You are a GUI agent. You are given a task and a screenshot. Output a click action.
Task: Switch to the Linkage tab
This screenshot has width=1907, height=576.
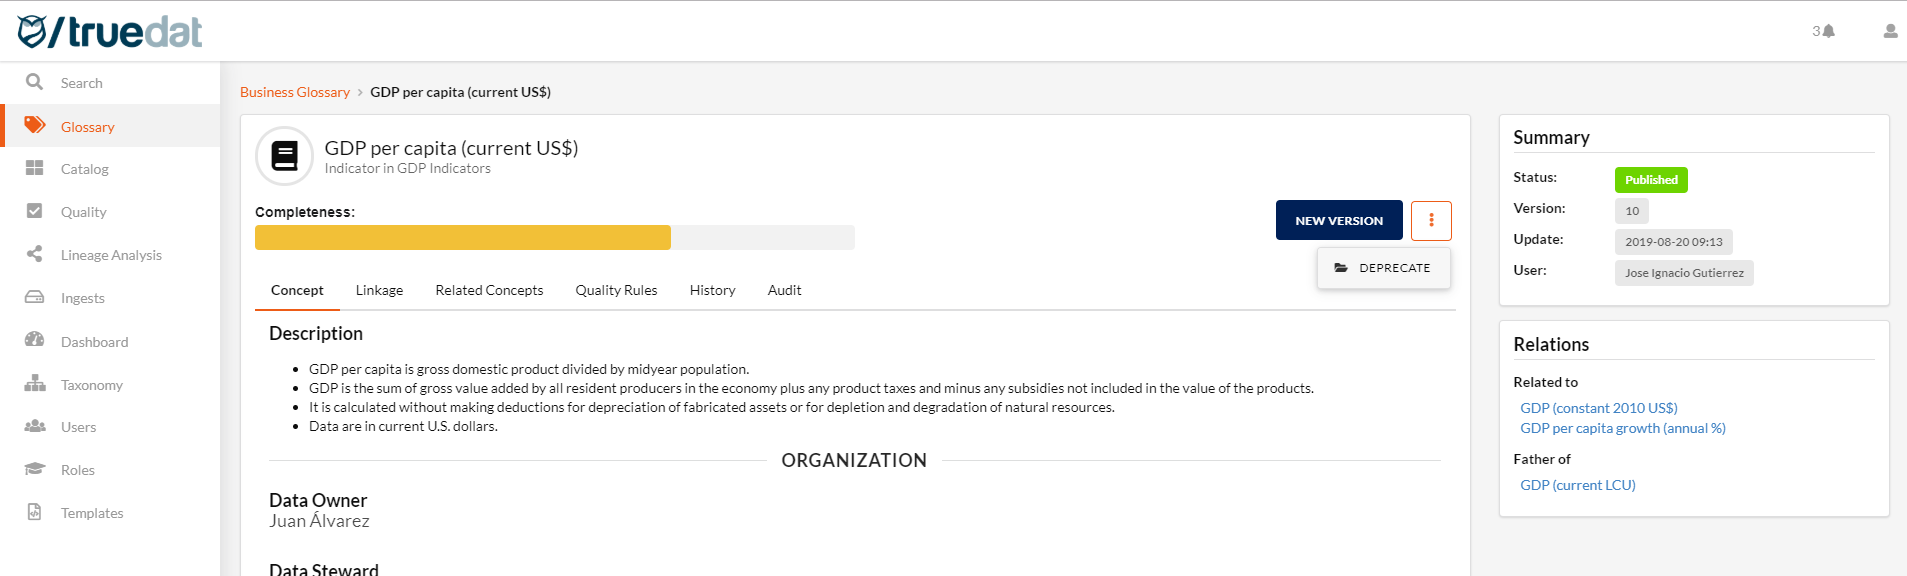[379, 290]
